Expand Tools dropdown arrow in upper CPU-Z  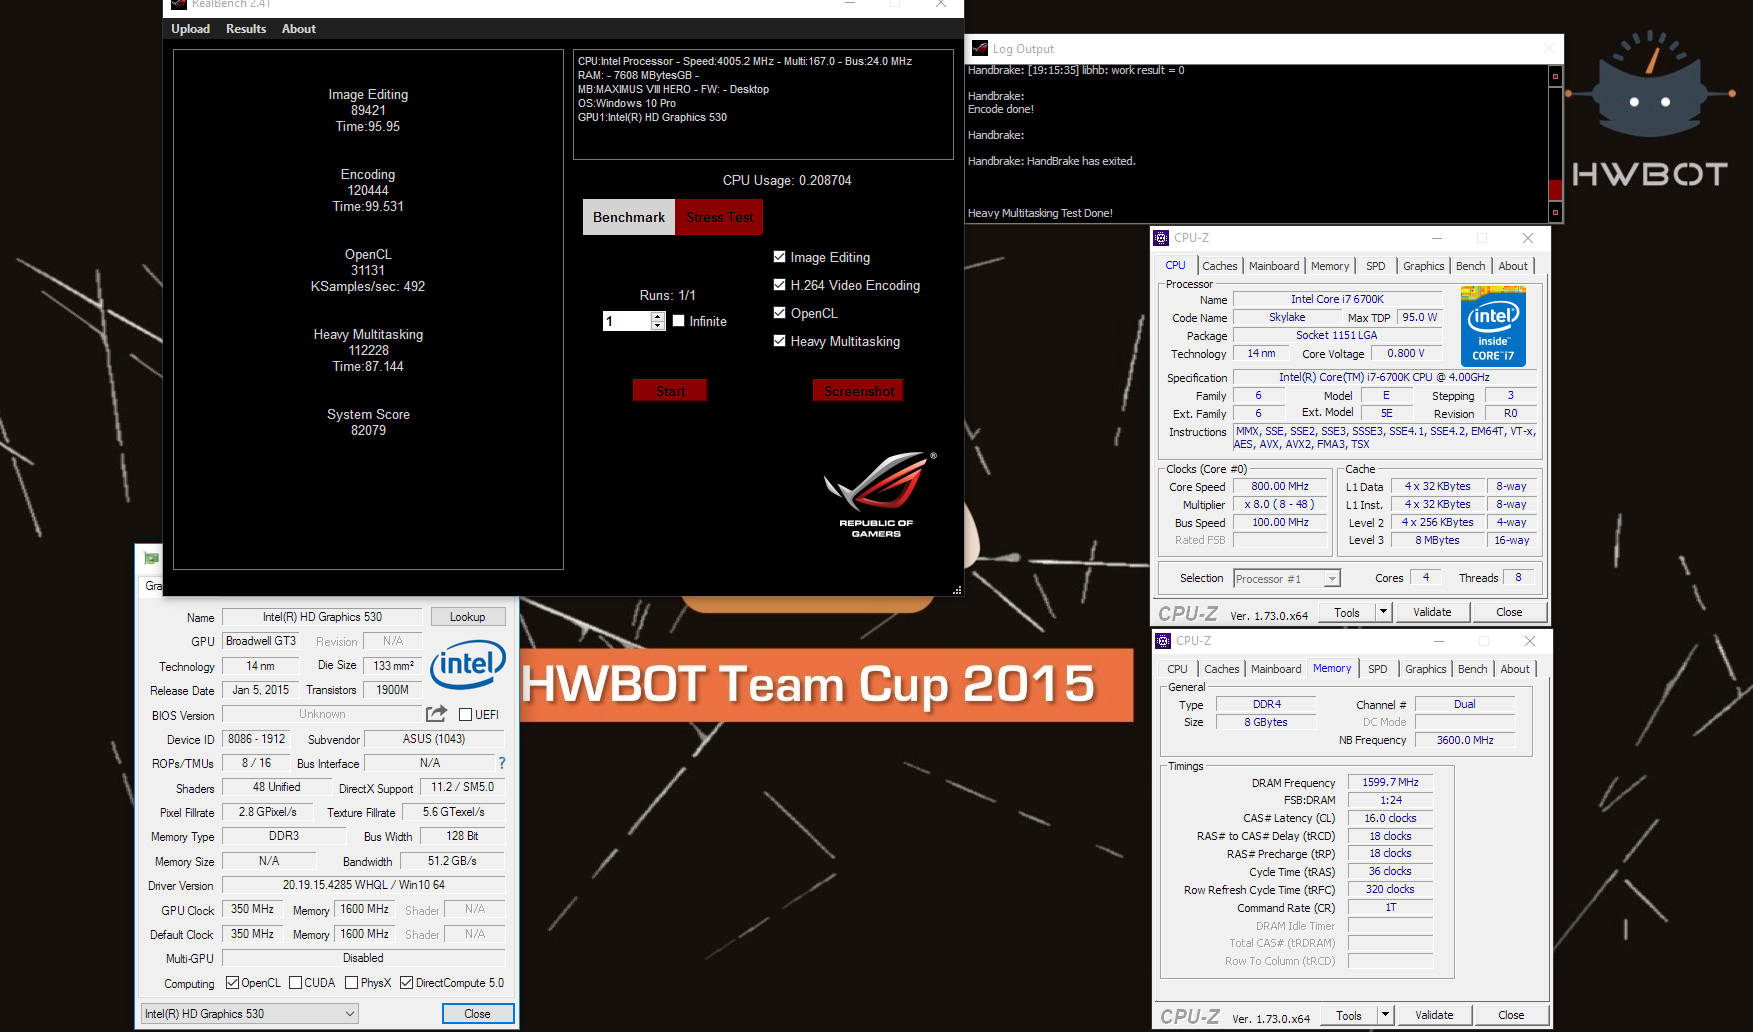pyautogui.click(x=1384, y=612)
